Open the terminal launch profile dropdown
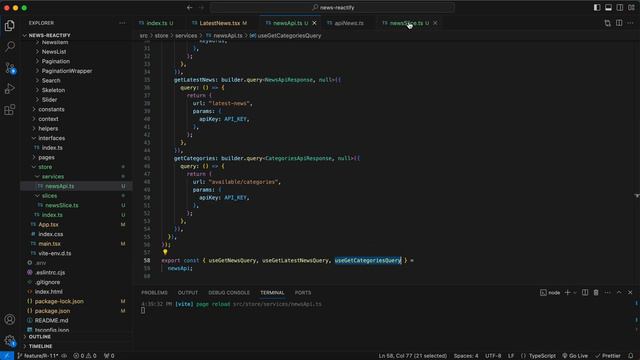 click(x=575, y=293)
